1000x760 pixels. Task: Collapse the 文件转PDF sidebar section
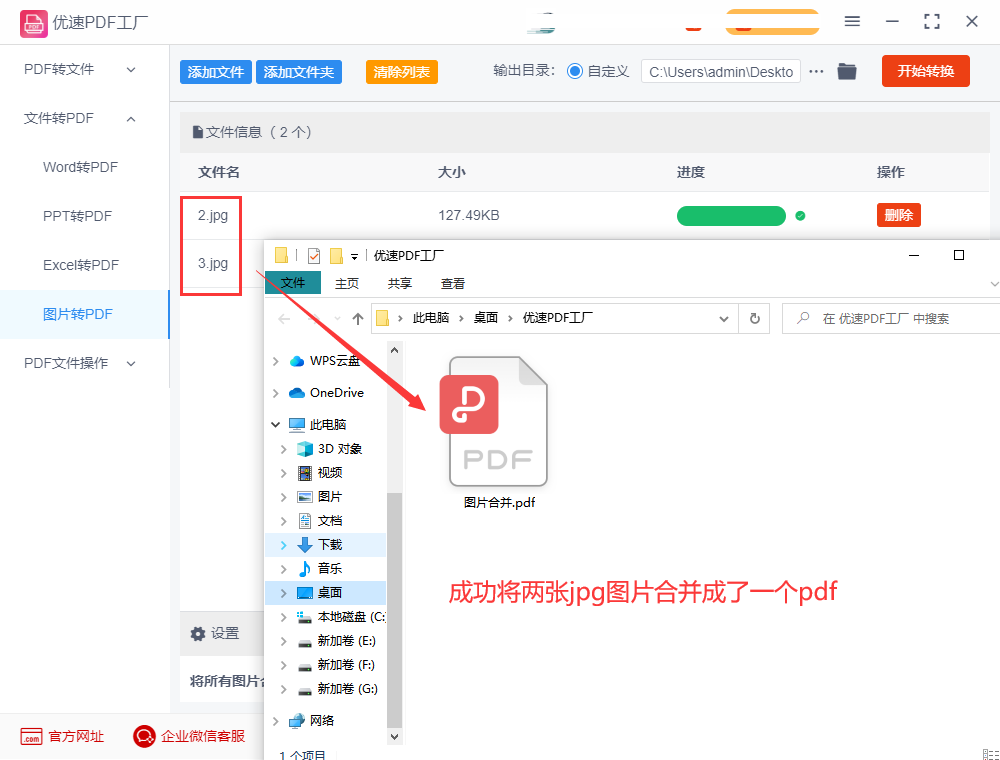(130, 118)
